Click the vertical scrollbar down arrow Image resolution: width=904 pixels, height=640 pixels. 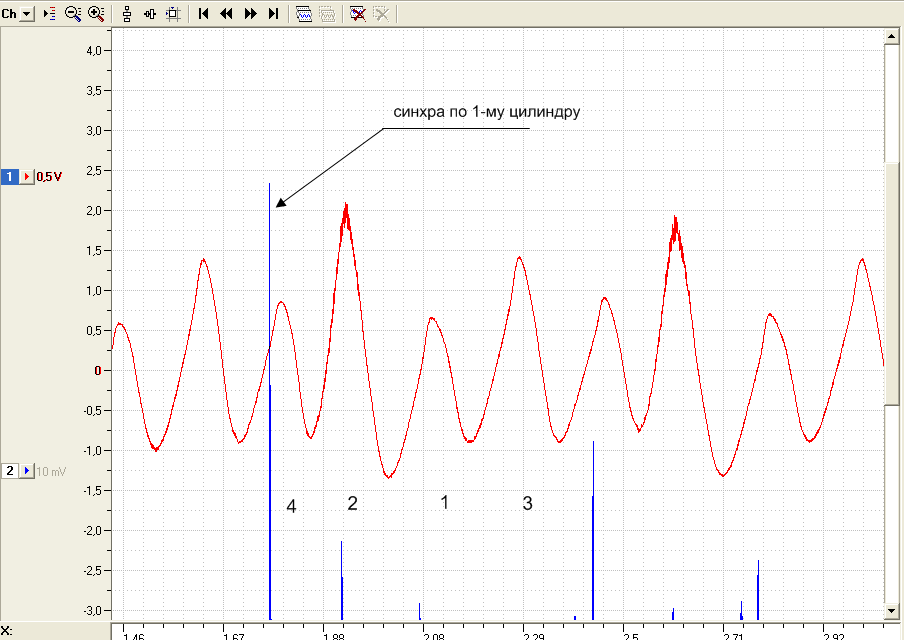click(891, 611)
